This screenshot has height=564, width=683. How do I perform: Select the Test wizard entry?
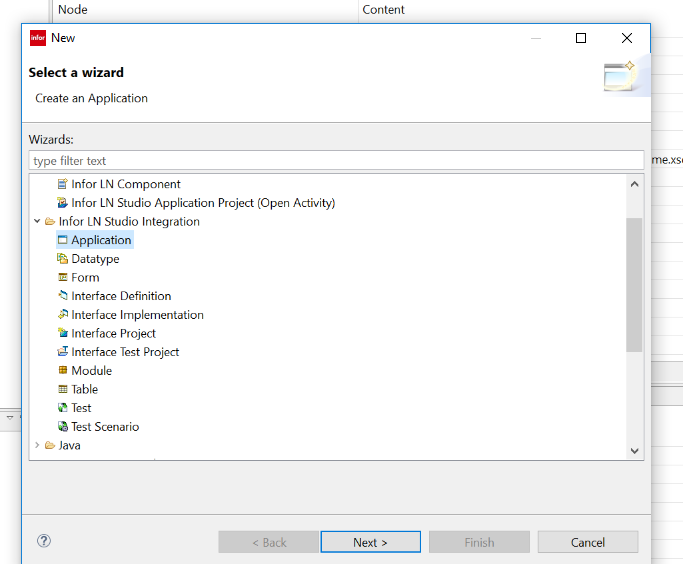[81, 408]
